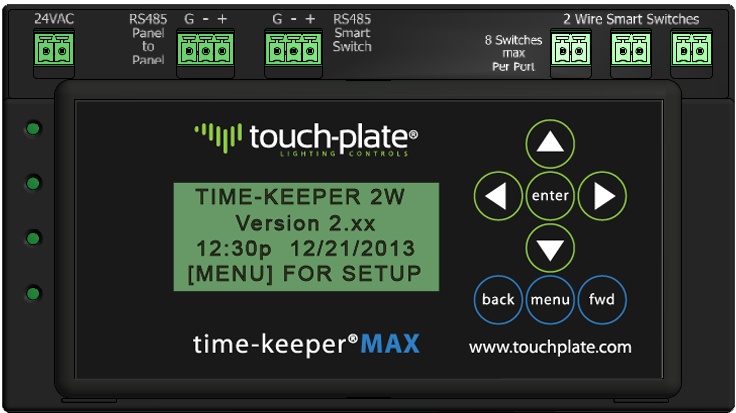Click the right arrow button
736x413 pixels.
(602, 196)
